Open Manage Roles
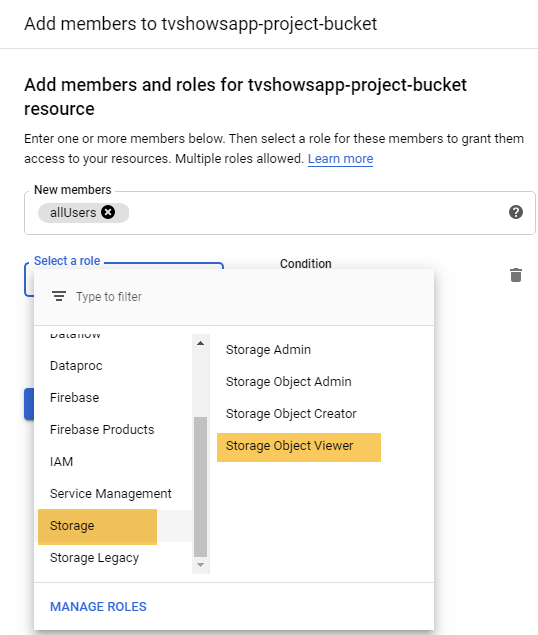 pyautogui.click(x=98, y=607)
